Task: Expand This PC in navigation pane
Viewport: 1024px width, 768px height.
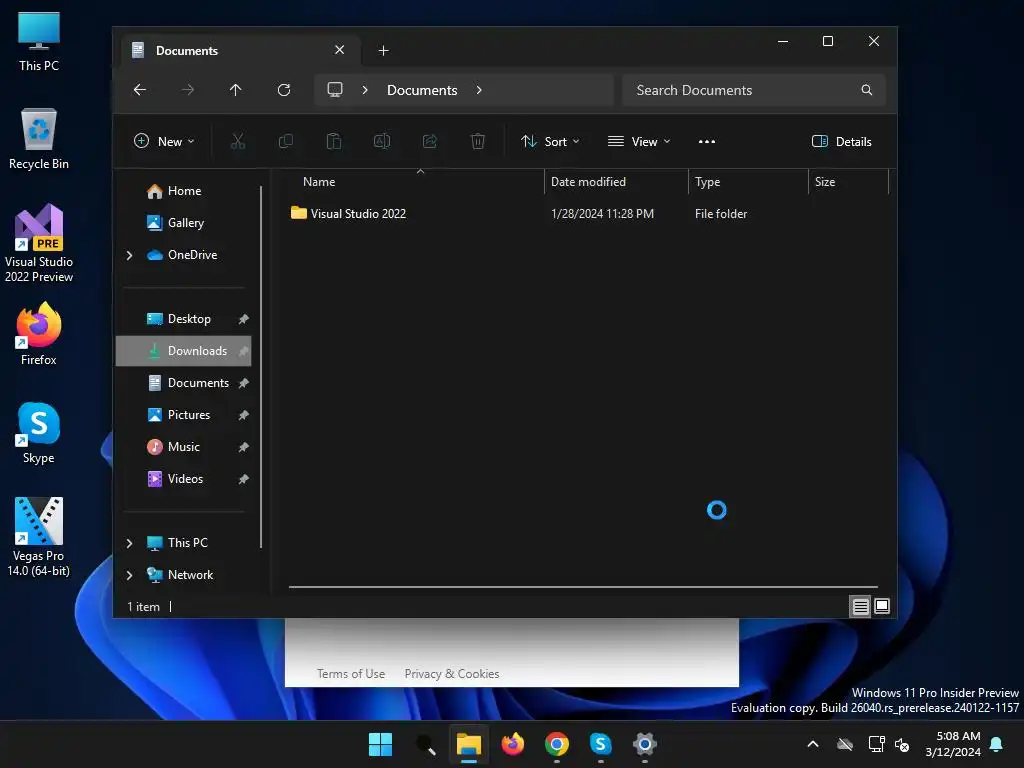Action: click(x=129, y=543)
